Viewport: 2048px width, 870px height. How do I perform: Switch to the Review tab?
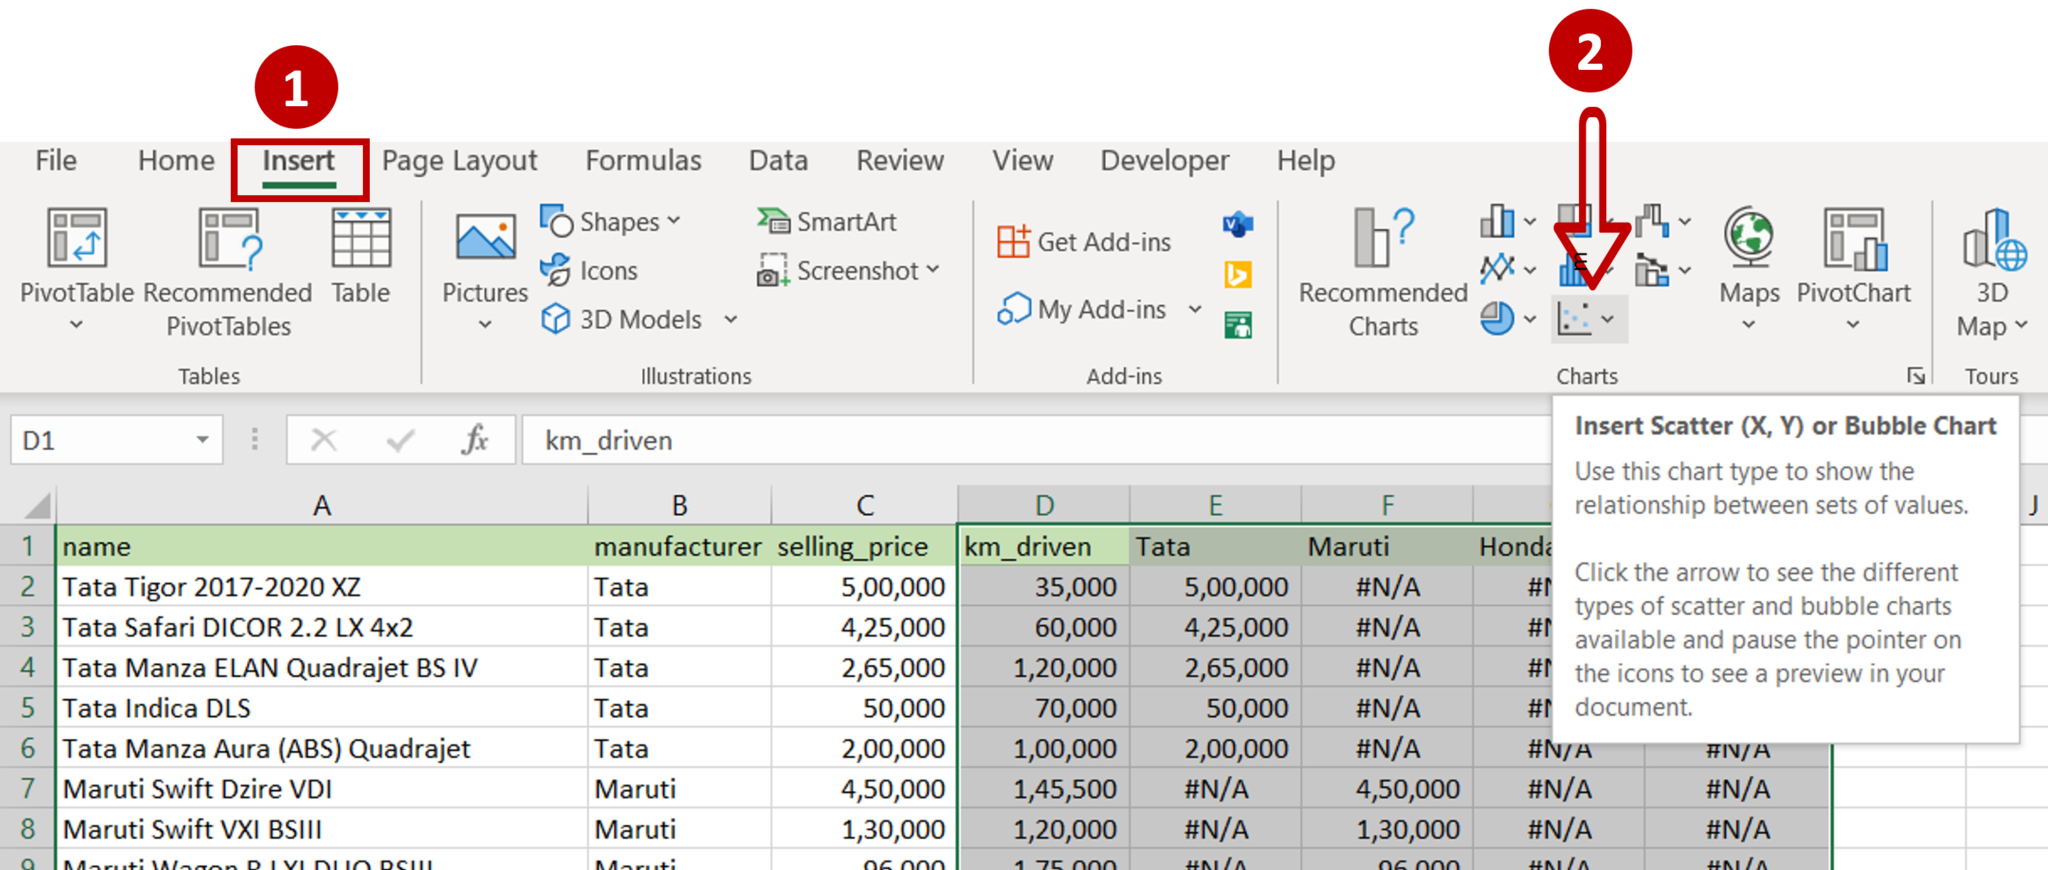pyautogui.click(x=900, y=160)
